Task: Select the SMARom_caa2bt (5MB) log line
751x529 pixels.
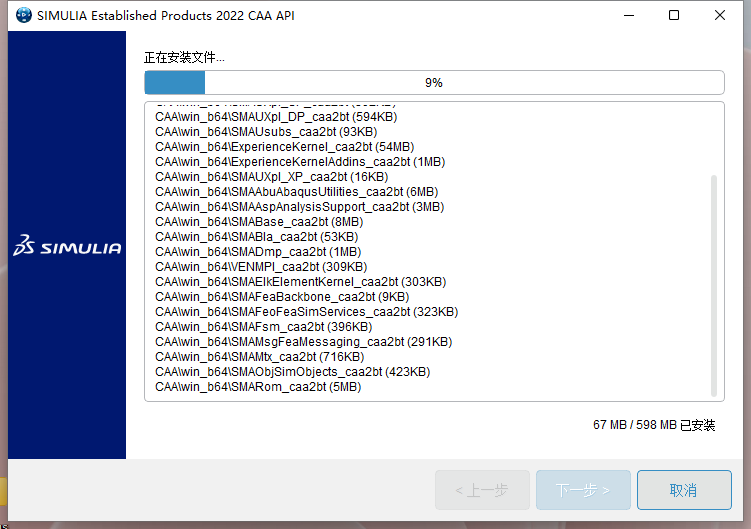Action: point(258,387)
